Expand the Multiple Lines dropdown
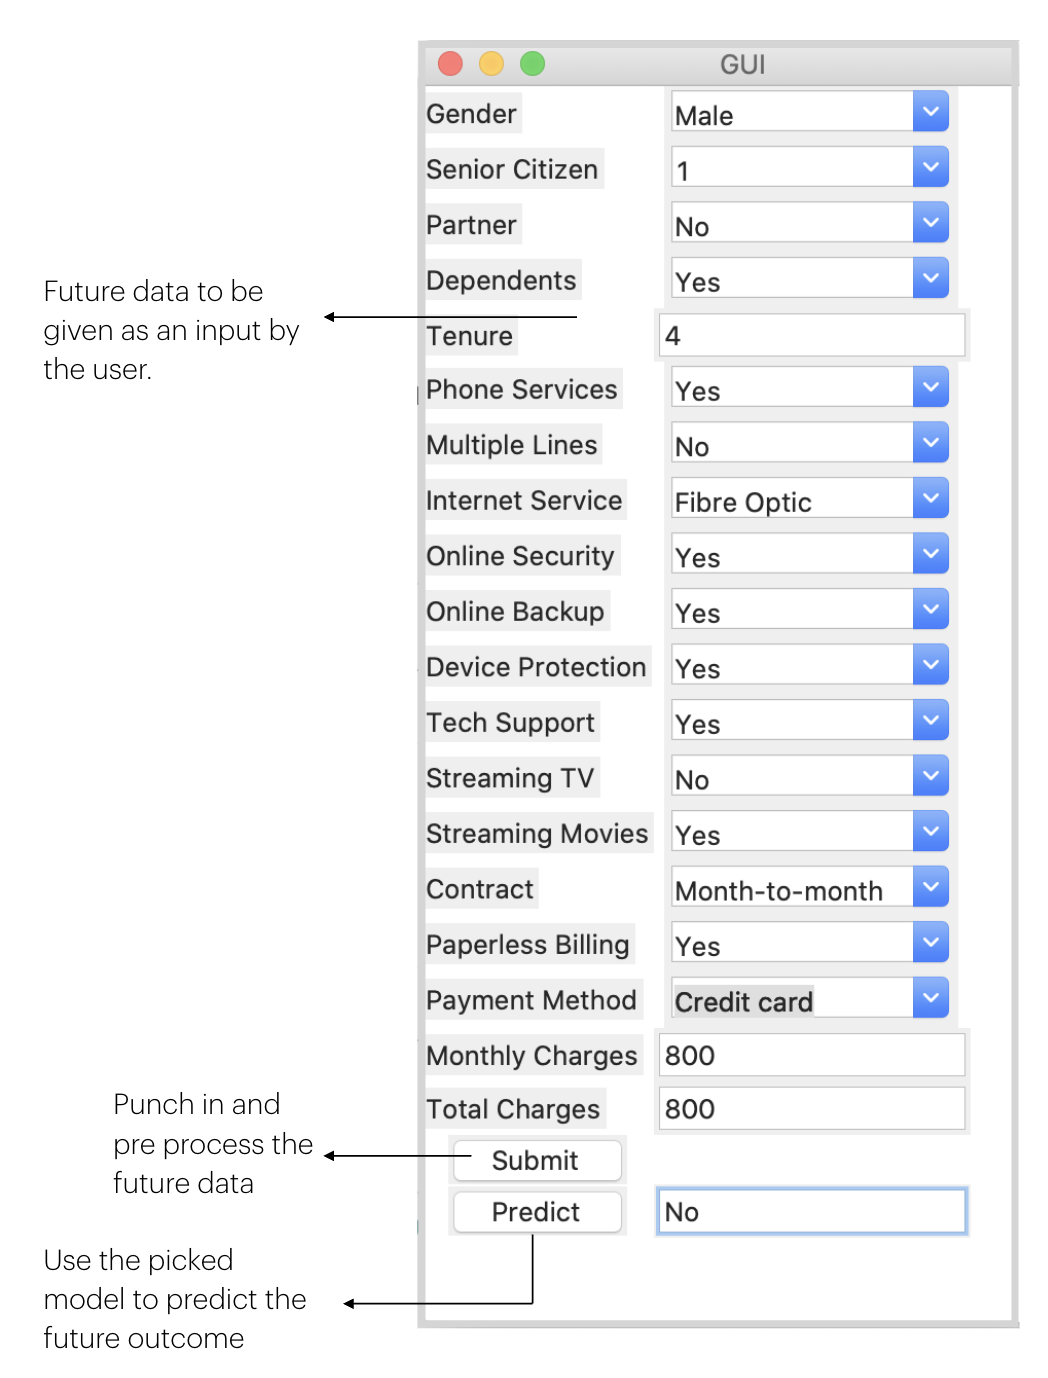This screenshot has width=1048, height=1378. coord(930,443)
